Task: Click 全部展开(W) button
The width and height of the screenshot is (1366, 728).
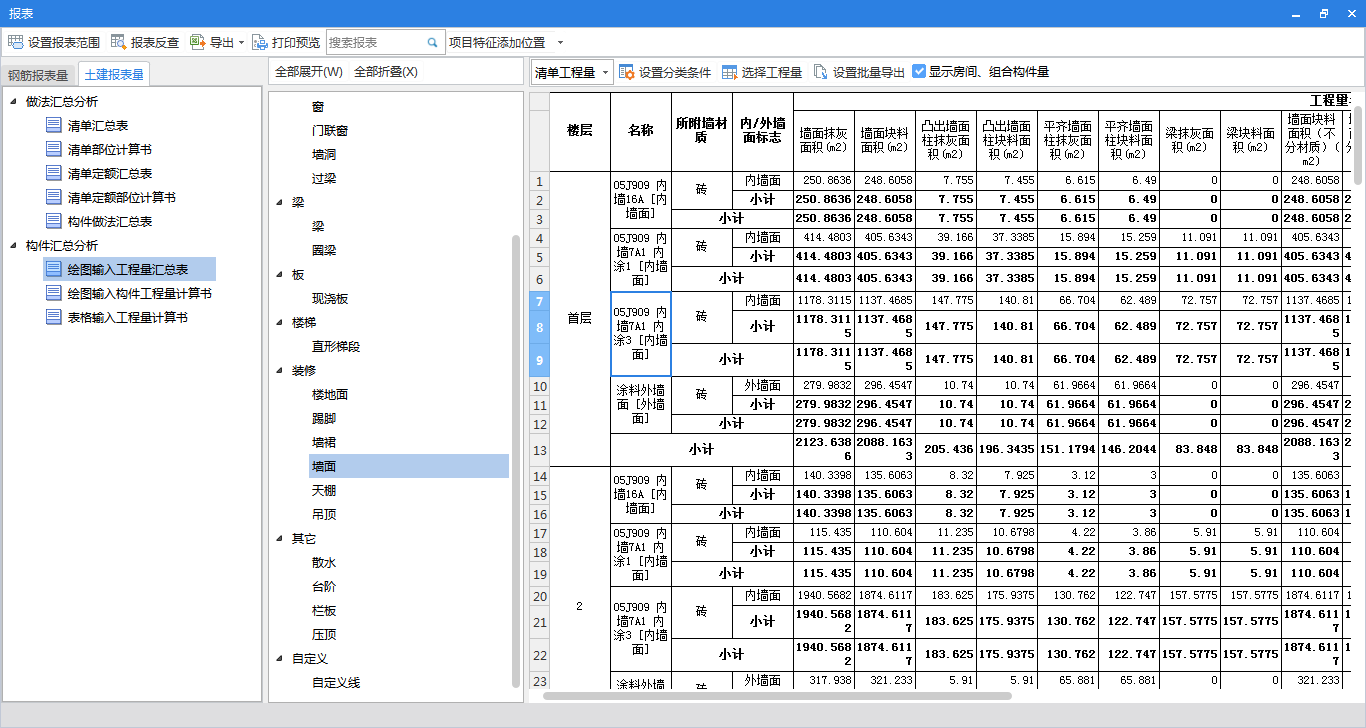Action: [309, 72]
